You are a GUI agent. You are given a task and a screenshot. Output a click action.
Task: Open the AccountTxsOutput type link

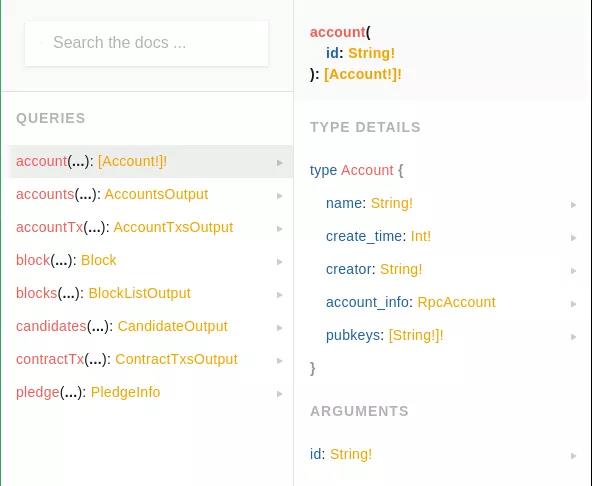173,227
